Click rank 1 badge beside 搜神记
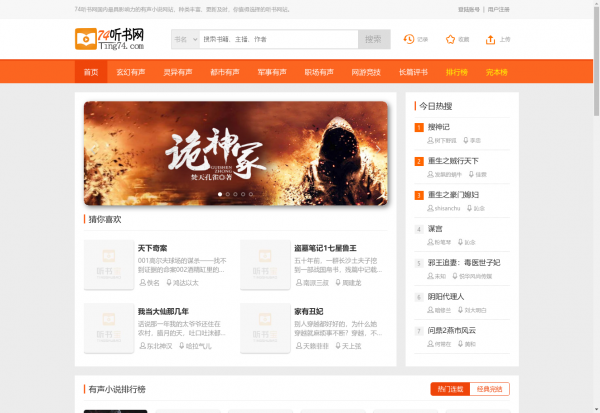The height and width of the screenshot is (413, 600). tap(419, 127)
